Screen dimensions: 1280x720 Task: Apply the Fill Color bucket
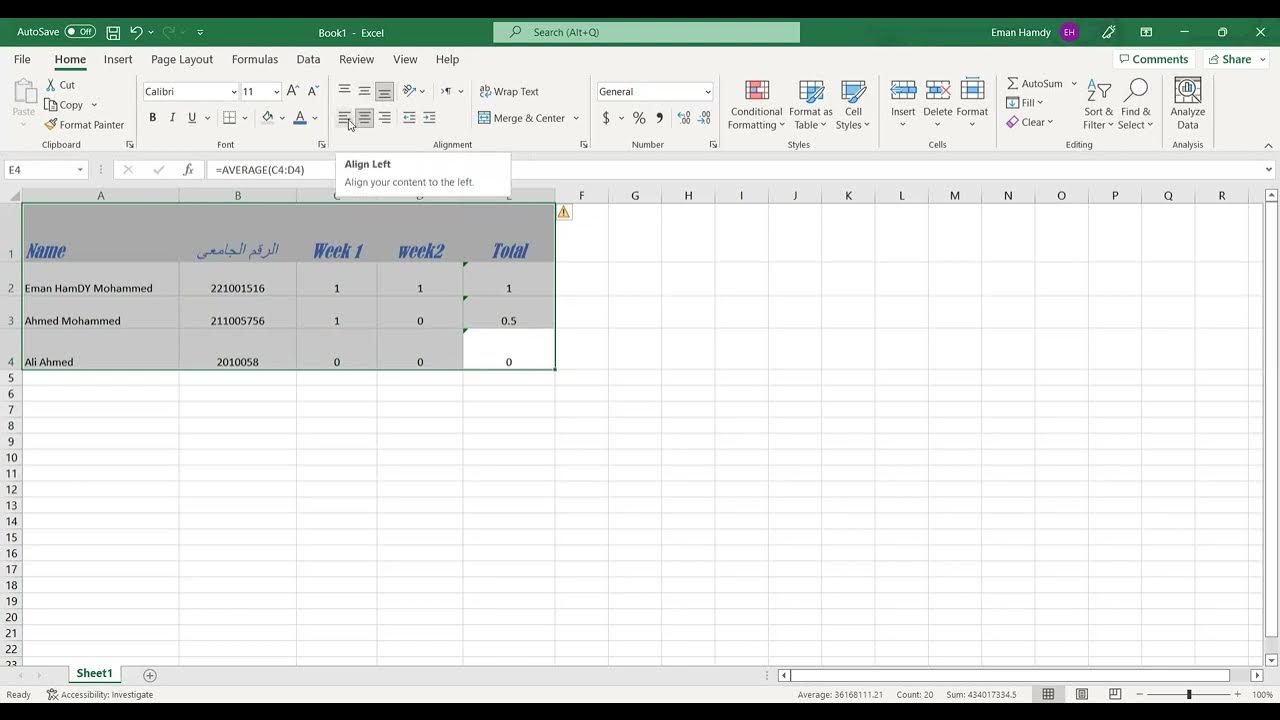click(267, 118)
